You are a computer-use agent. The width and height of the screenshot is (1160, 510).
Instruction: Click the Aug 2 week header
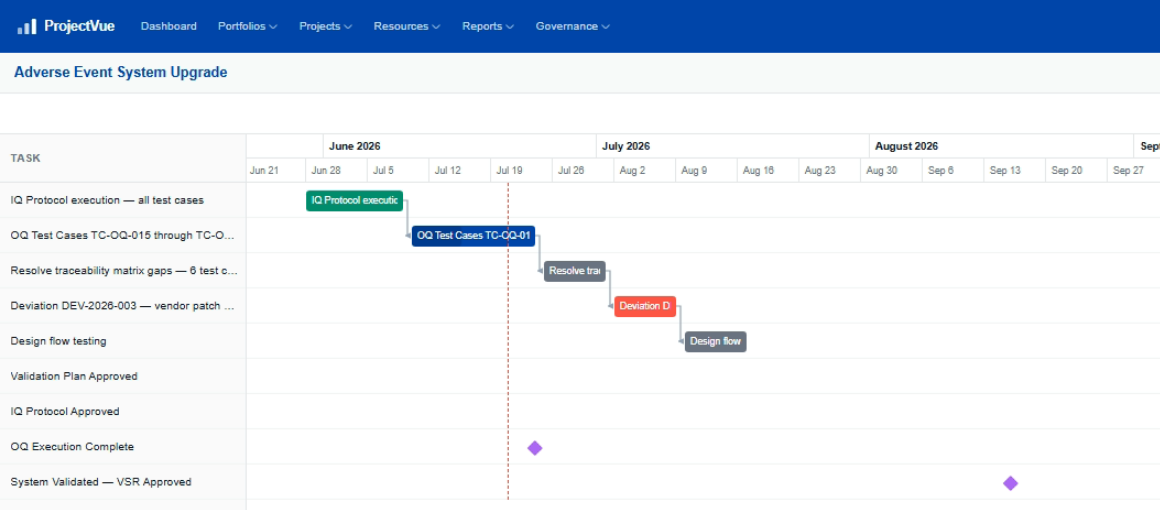[644, 170]
